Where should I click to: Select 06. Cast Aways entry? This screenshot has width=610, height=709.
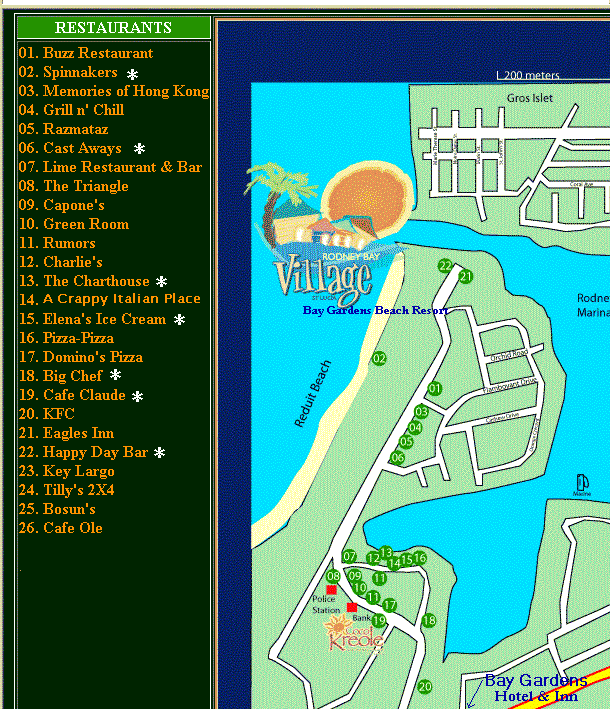pos(70,148)
